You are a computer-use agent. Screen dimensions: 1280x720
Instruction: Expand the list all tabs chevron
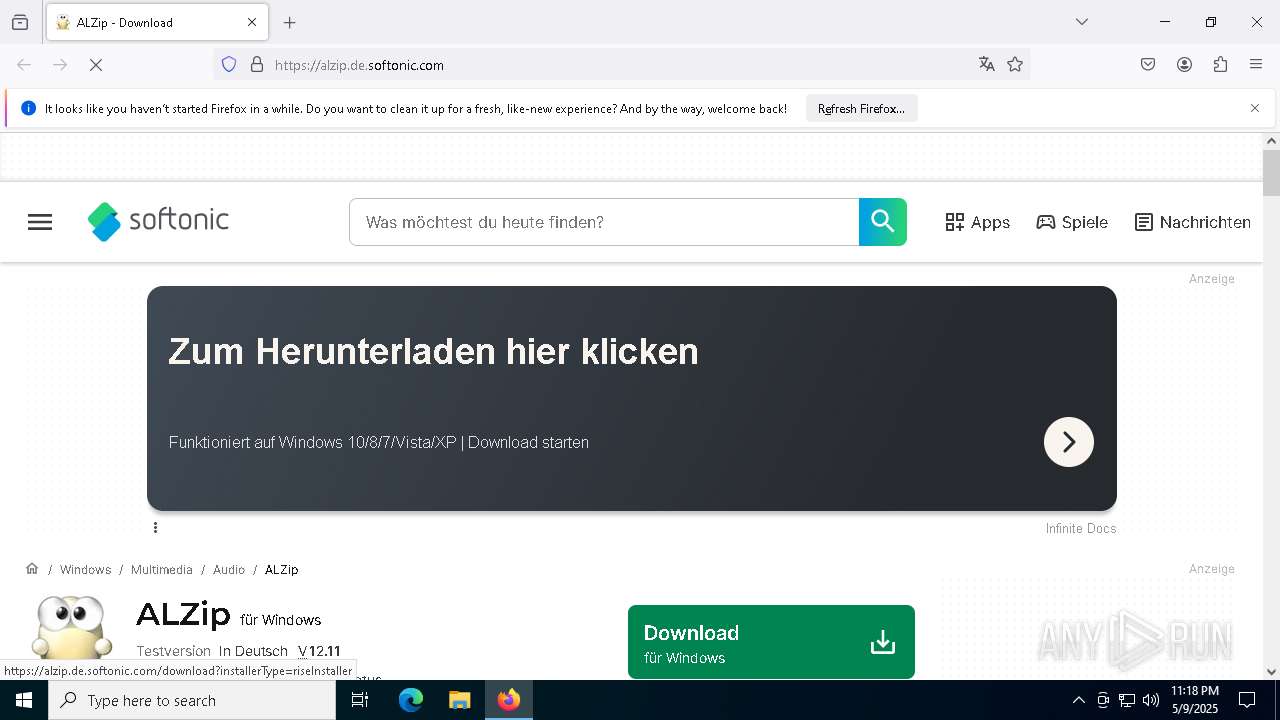pos(1082,22)
